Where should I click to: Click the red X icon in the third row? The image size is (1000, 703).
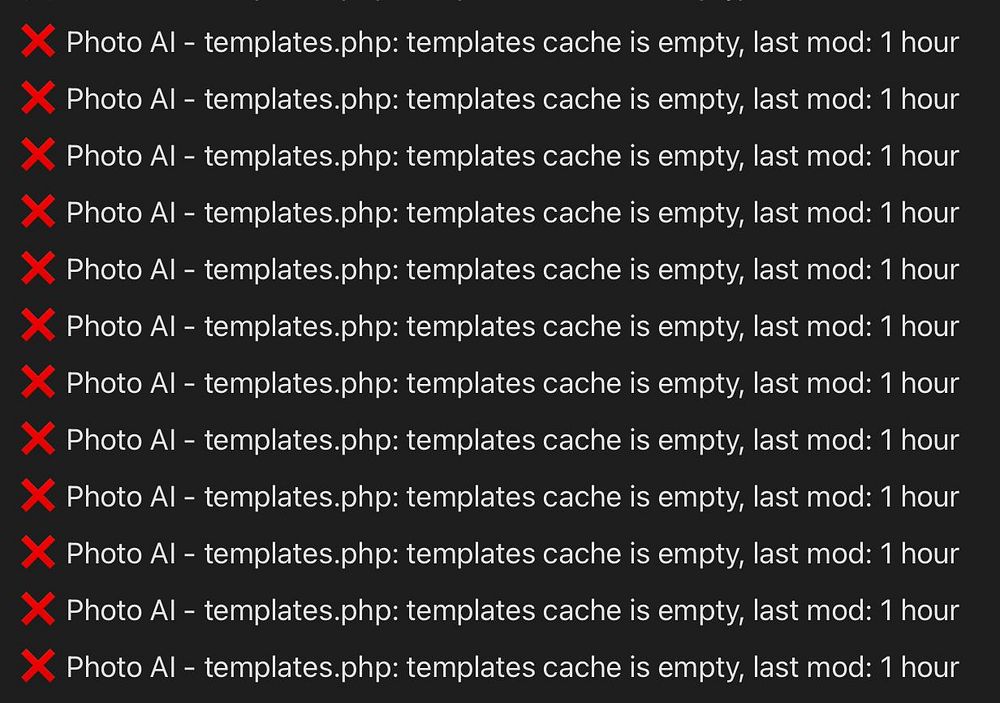37,156
